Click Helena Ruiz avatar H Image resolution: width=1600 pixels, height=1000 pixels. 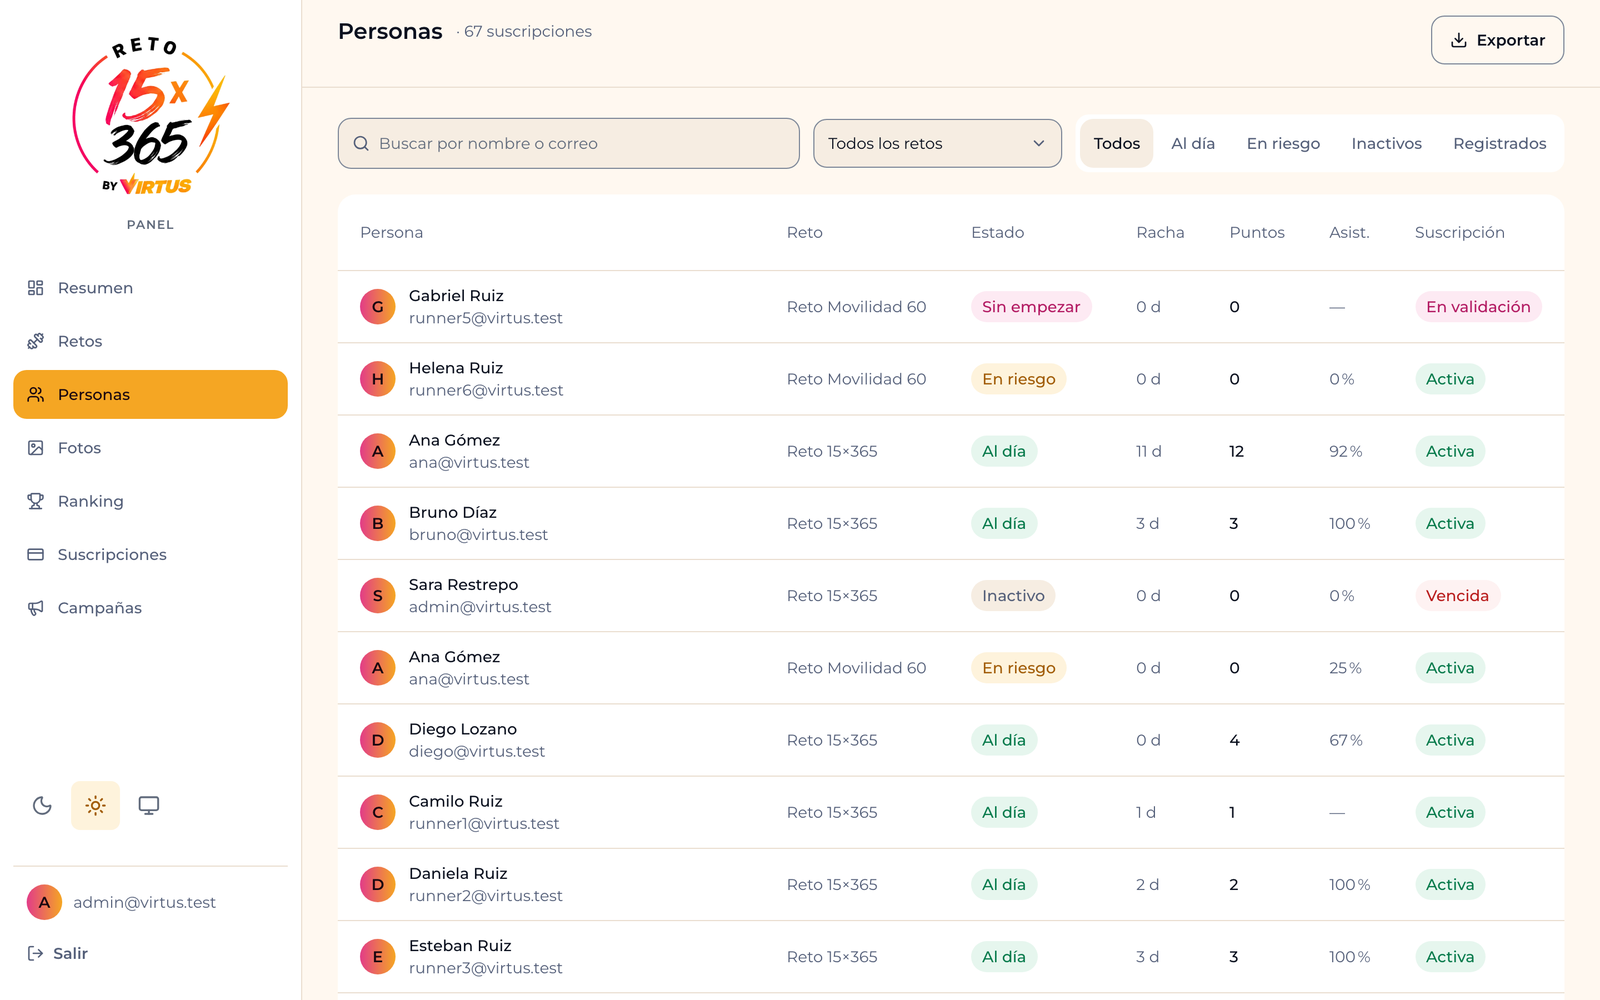(378, 379)
